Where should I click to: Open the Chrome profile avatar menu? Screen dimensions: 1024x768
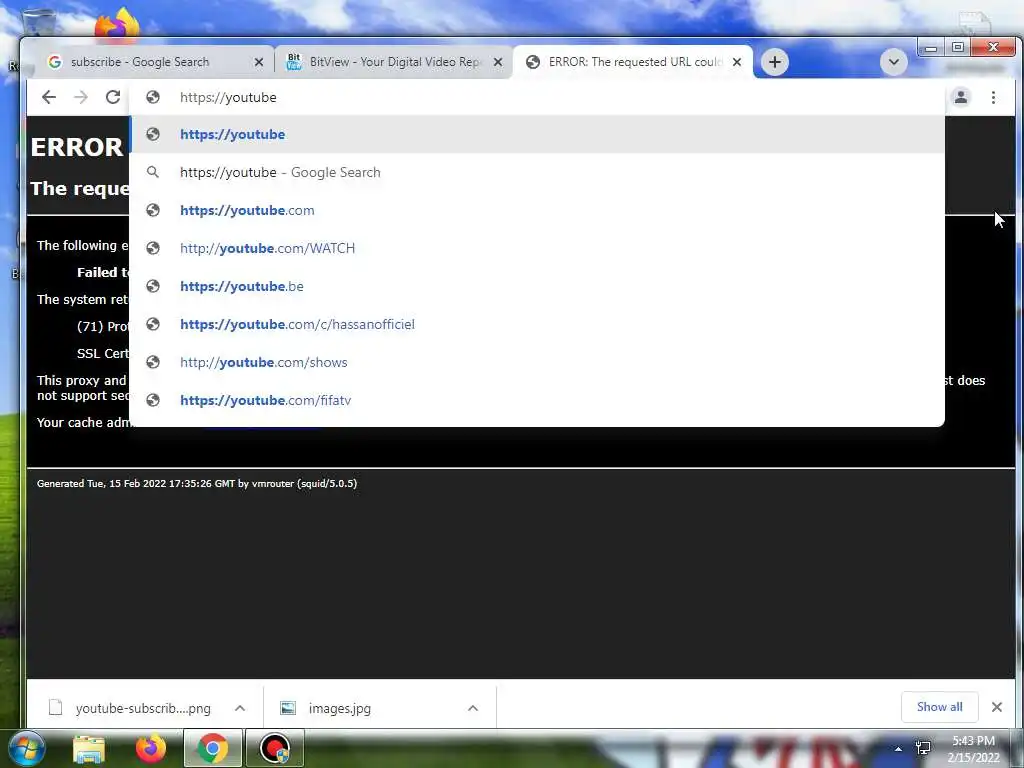(x=961, y=97)
